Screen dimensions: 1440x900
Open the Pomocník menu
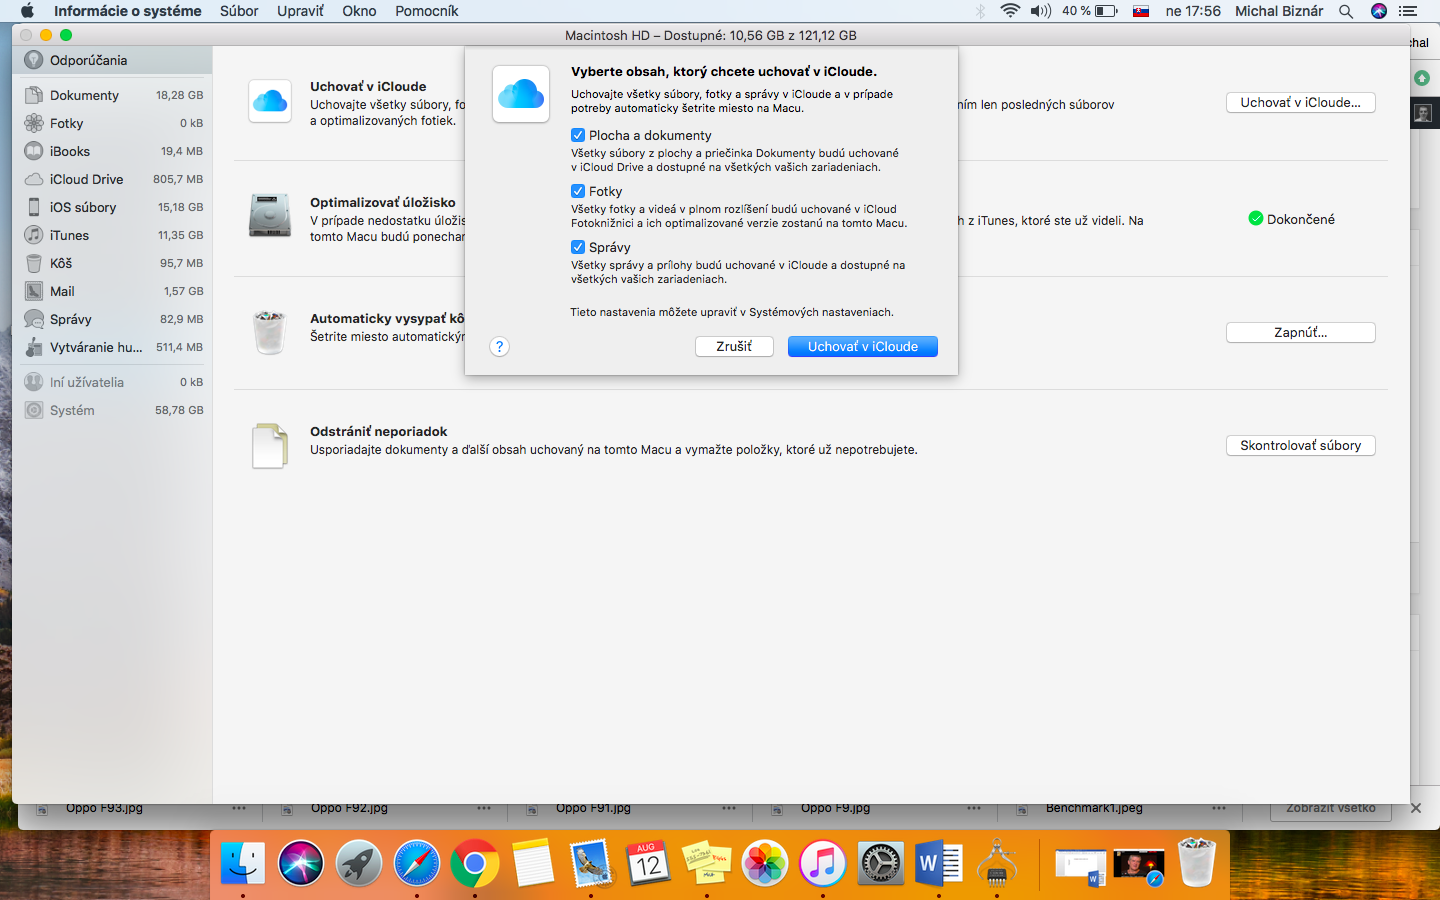(427, 11)
